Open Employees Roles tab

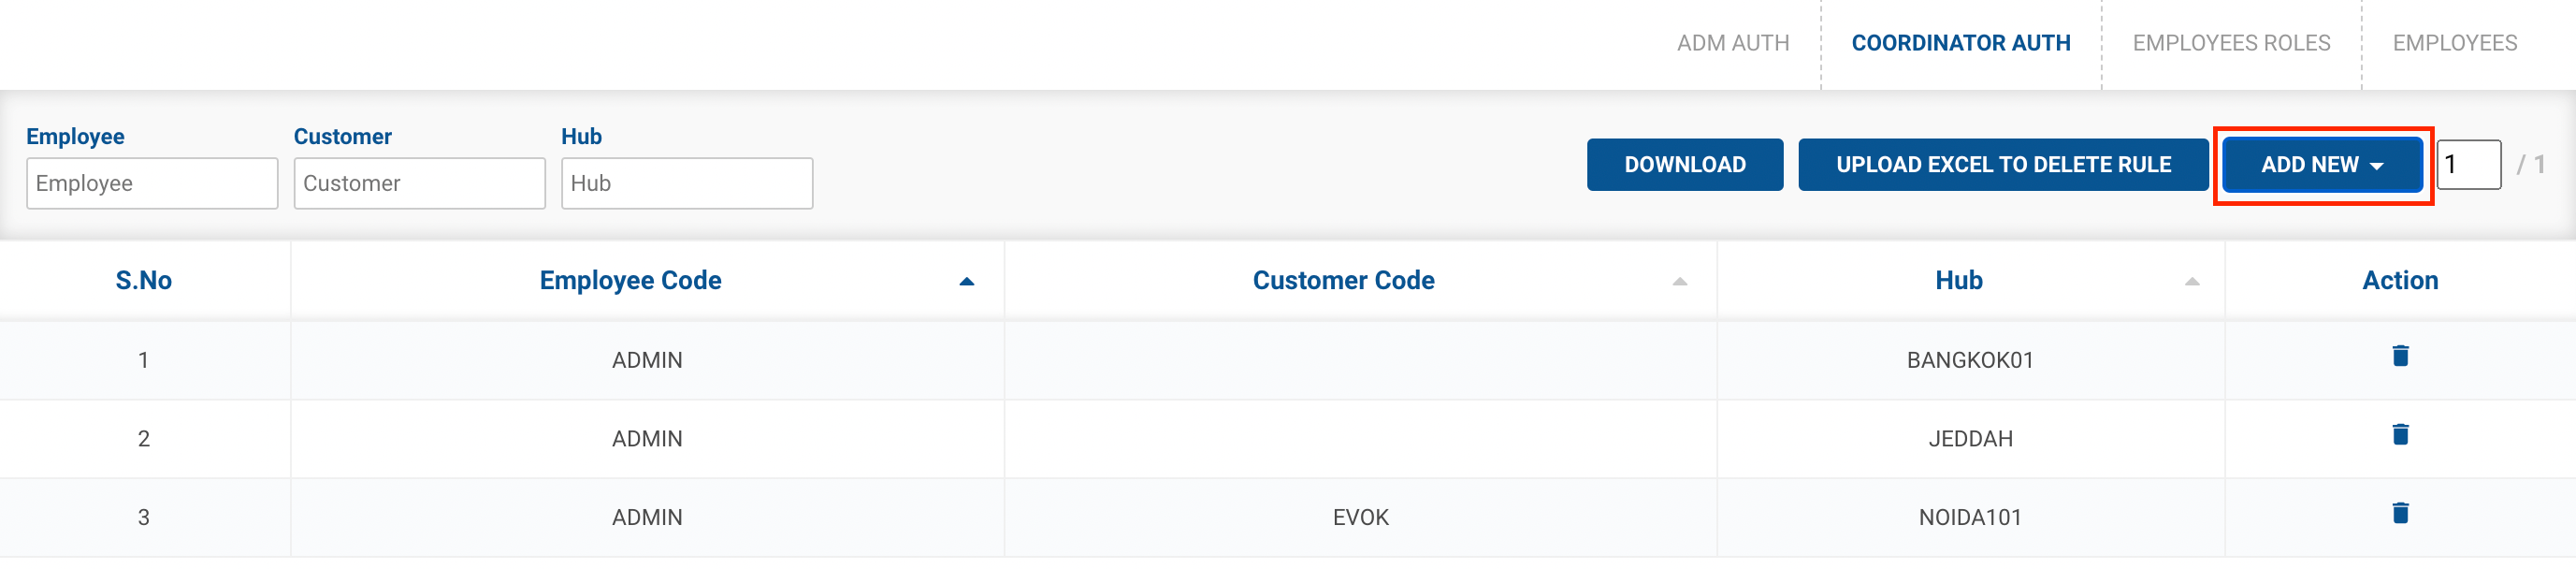(2231, 43)
